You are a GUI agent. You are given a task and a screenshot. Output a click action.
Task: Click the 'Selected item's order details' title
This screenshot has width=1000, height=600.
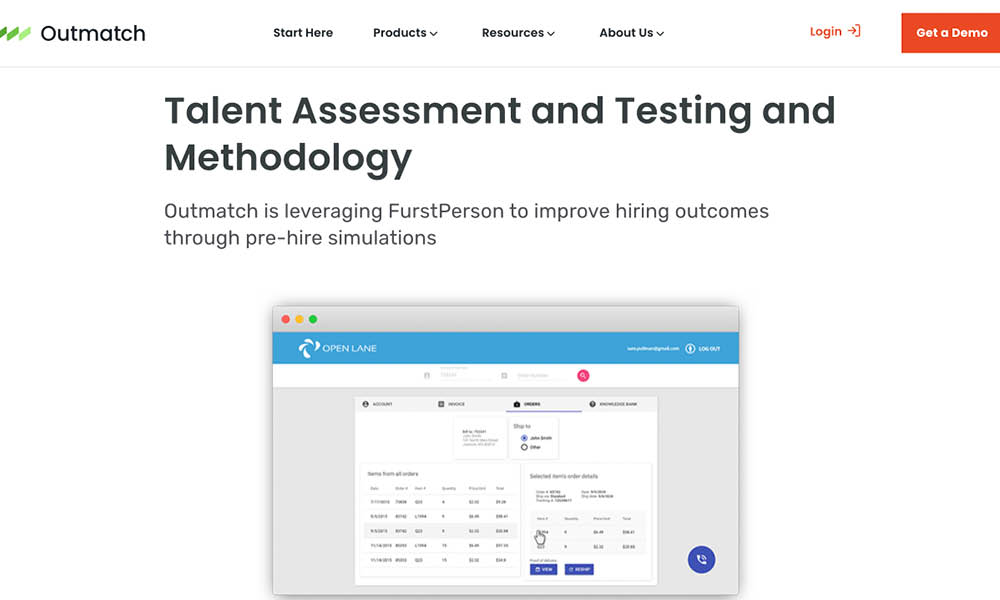(x=564, y=476)
